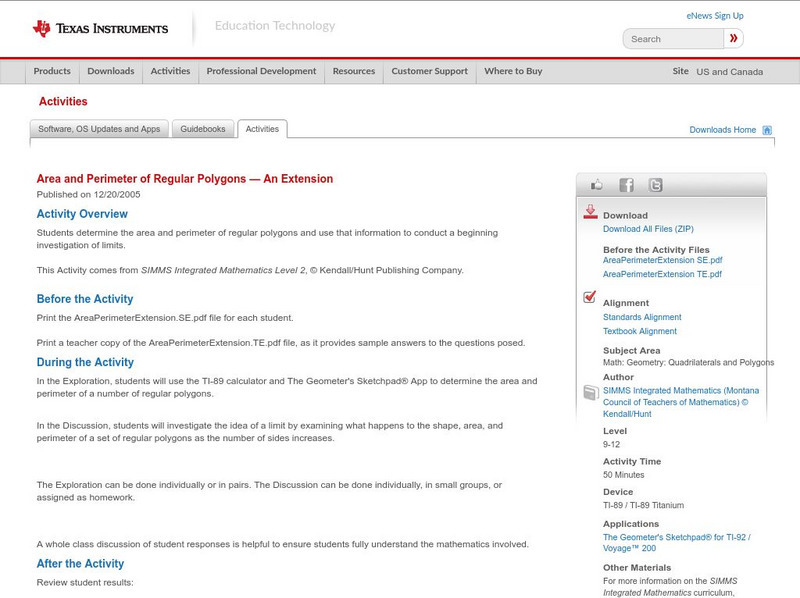
Task: Change site region US and Canada
Action: (x=730, y=72)
